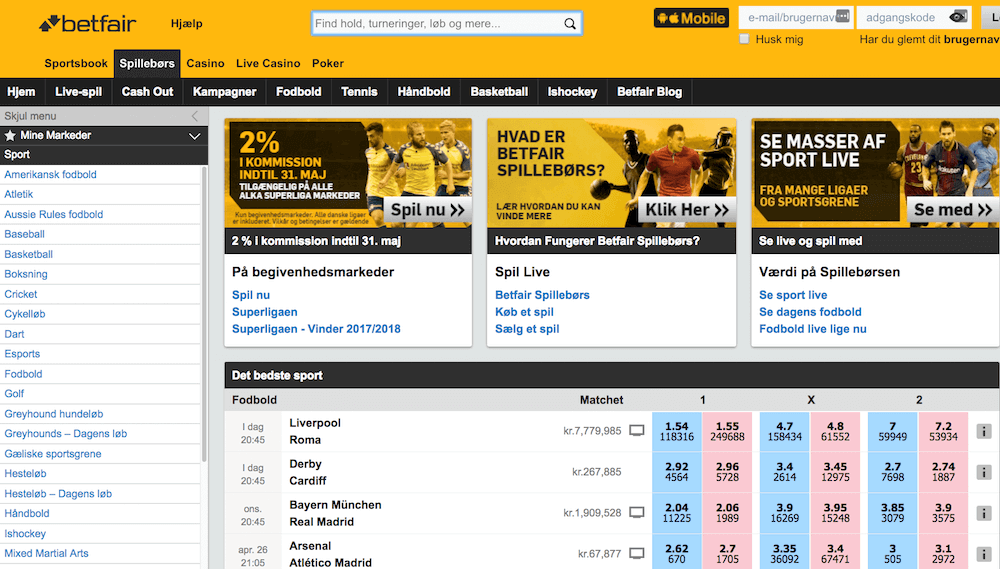Open Superligaen - Vinder 2017/2018 link

click(316, 329)
